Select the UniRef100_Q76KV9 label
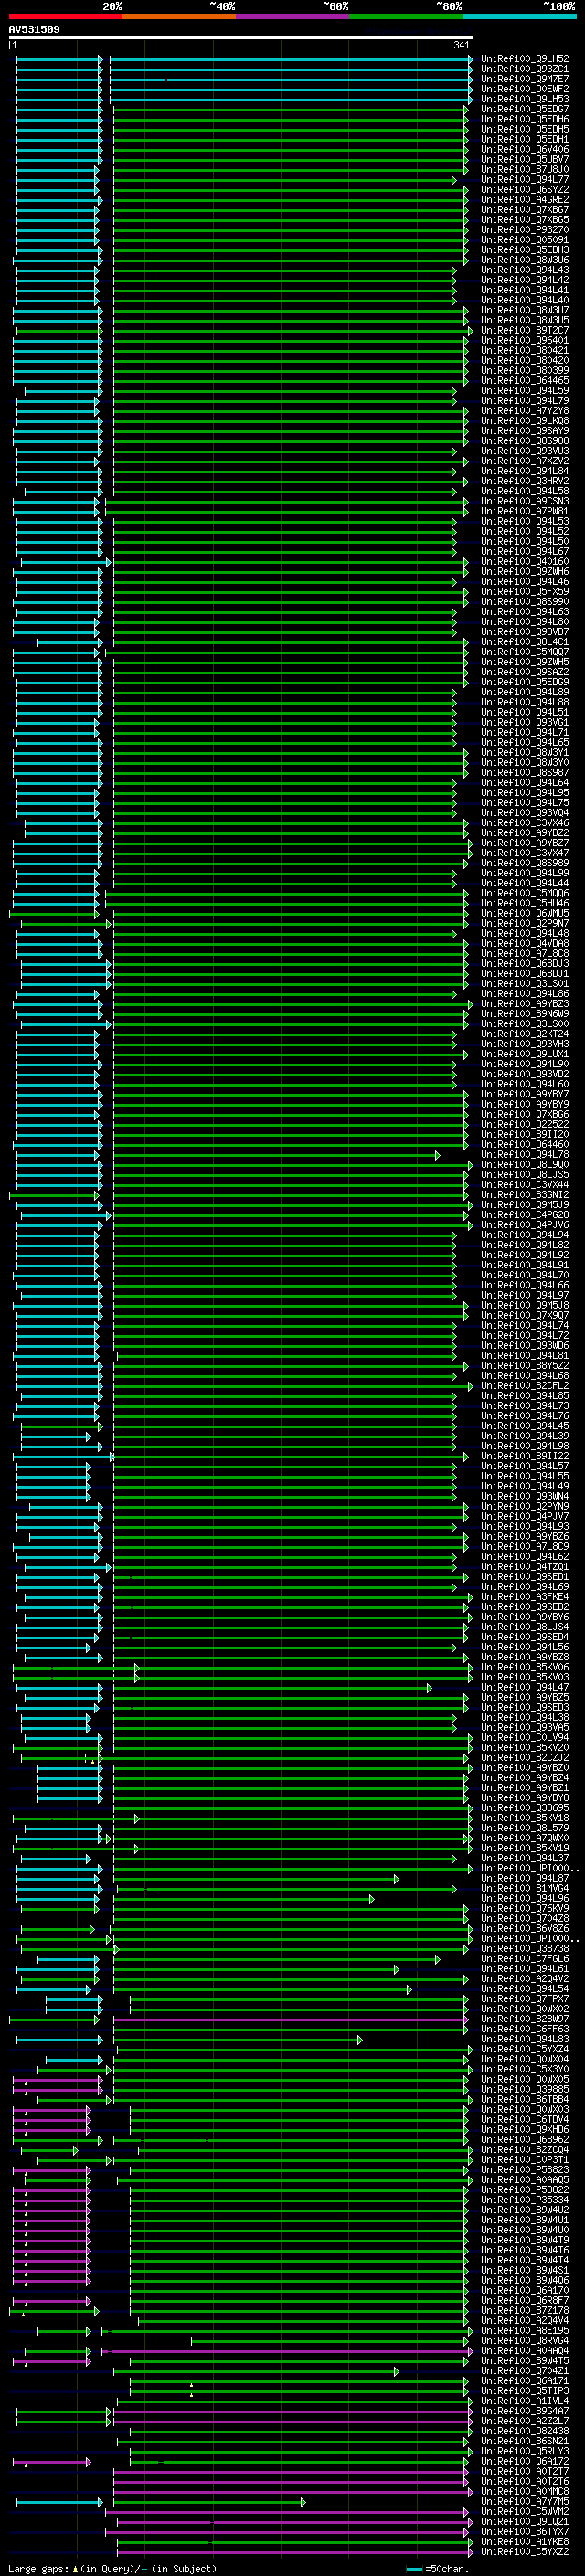The width and height of the screenshot is (585, 2576). coord(525,1908)
